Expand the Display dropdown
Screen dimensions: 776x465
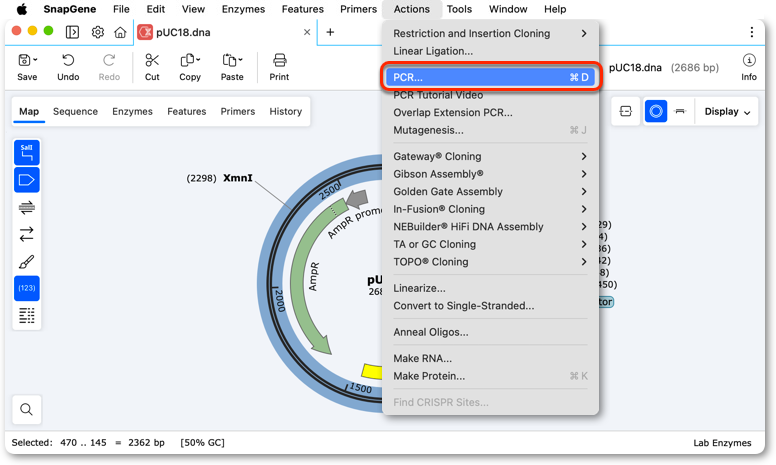coord(727,112)
